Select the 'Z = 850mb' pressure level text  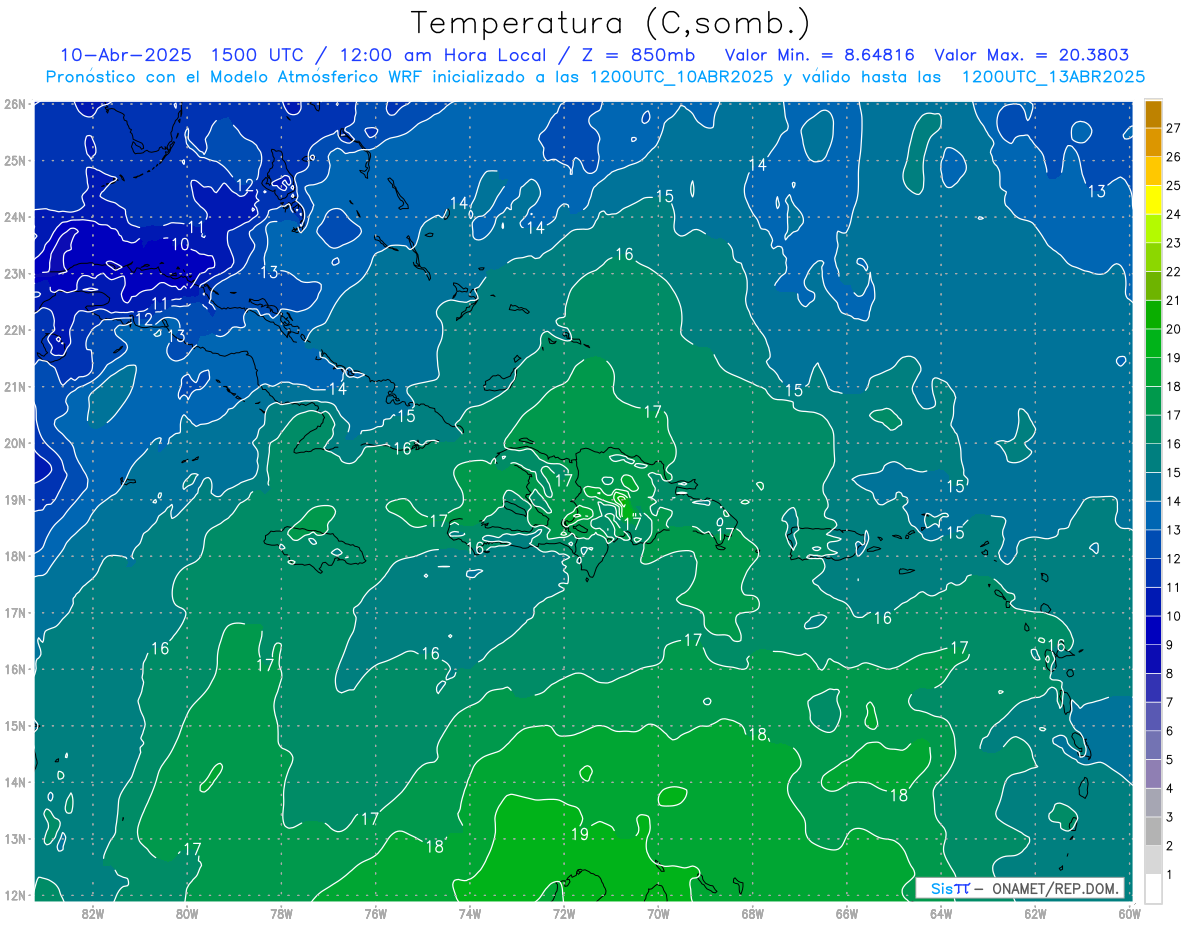(x=638, y=55)
